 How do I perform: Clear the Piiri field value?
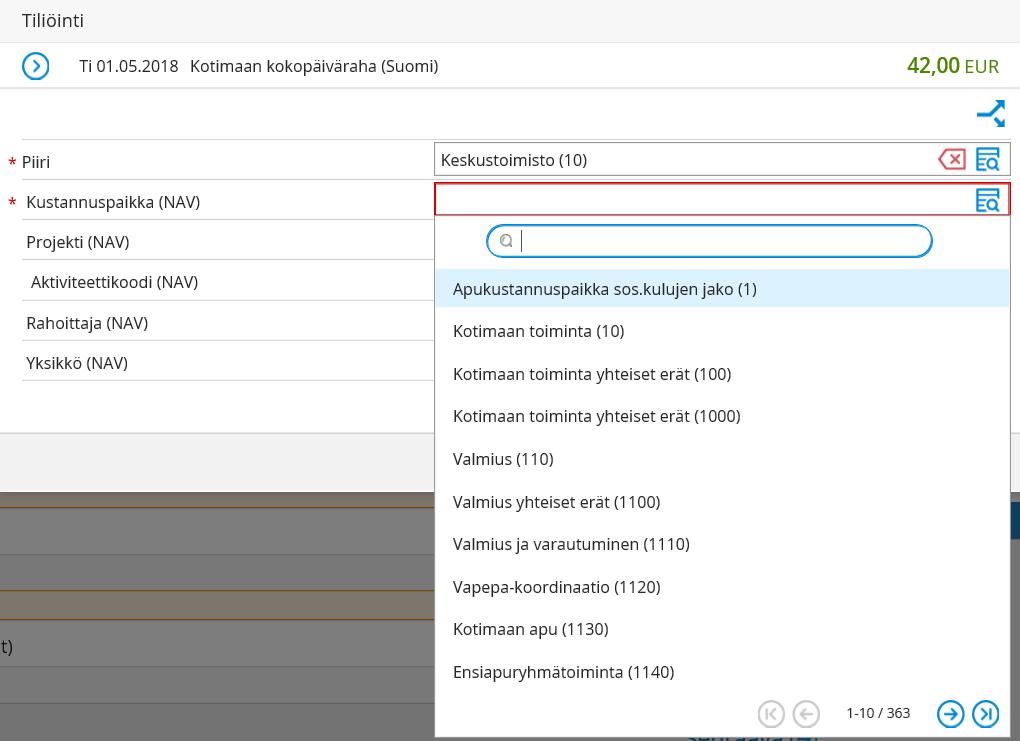952,159
